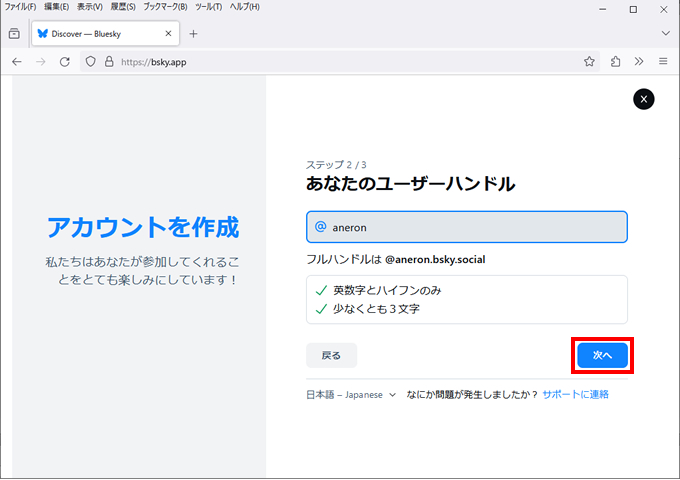Click the 次へ button
Viewport: 680px width, 480px height.
(602, 355)
